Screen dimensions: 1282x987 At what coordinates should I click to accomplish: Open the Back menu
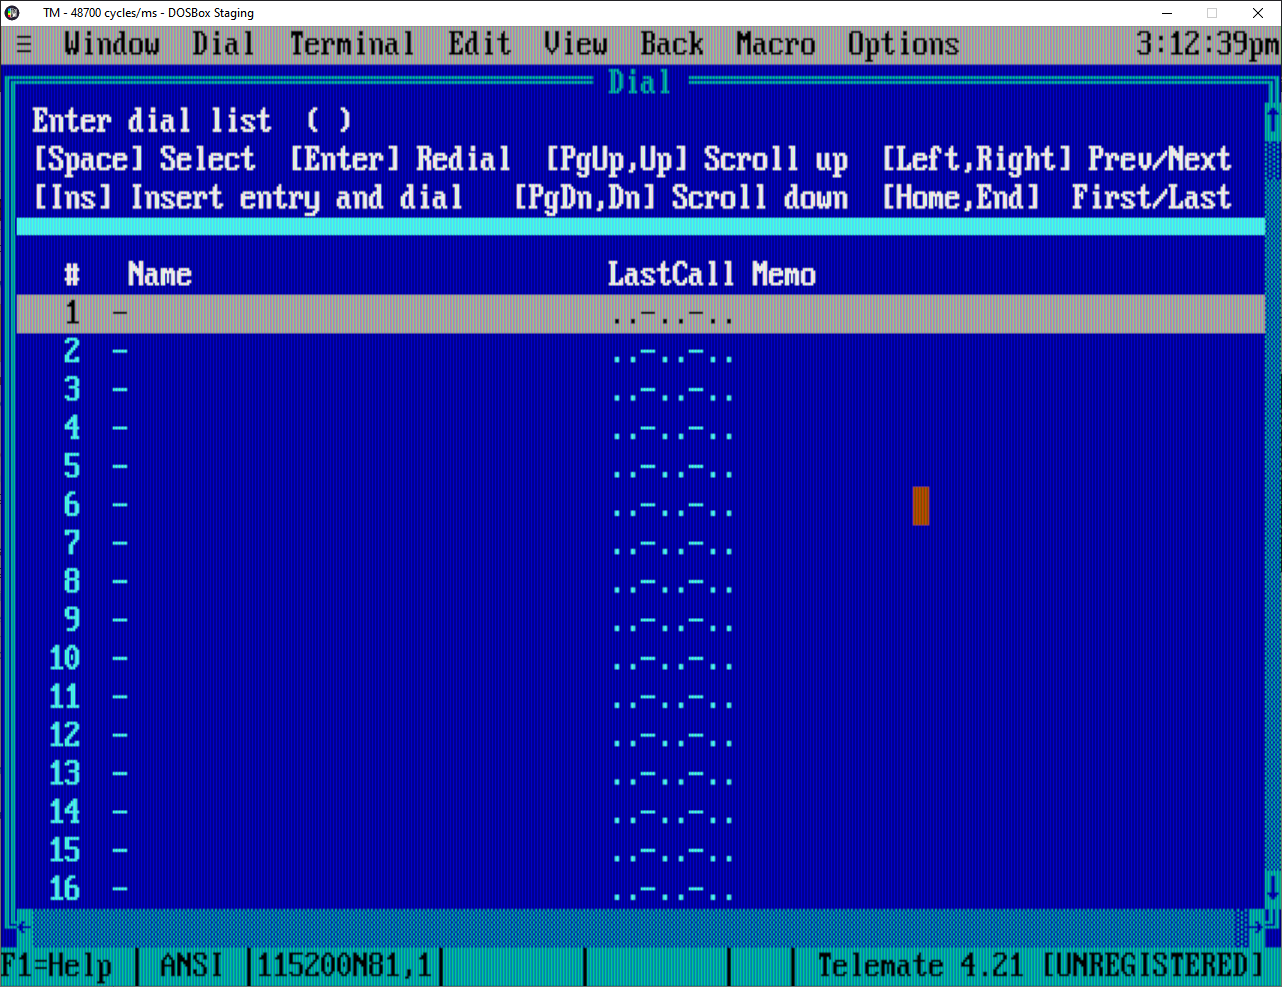(x=671, y=44)
